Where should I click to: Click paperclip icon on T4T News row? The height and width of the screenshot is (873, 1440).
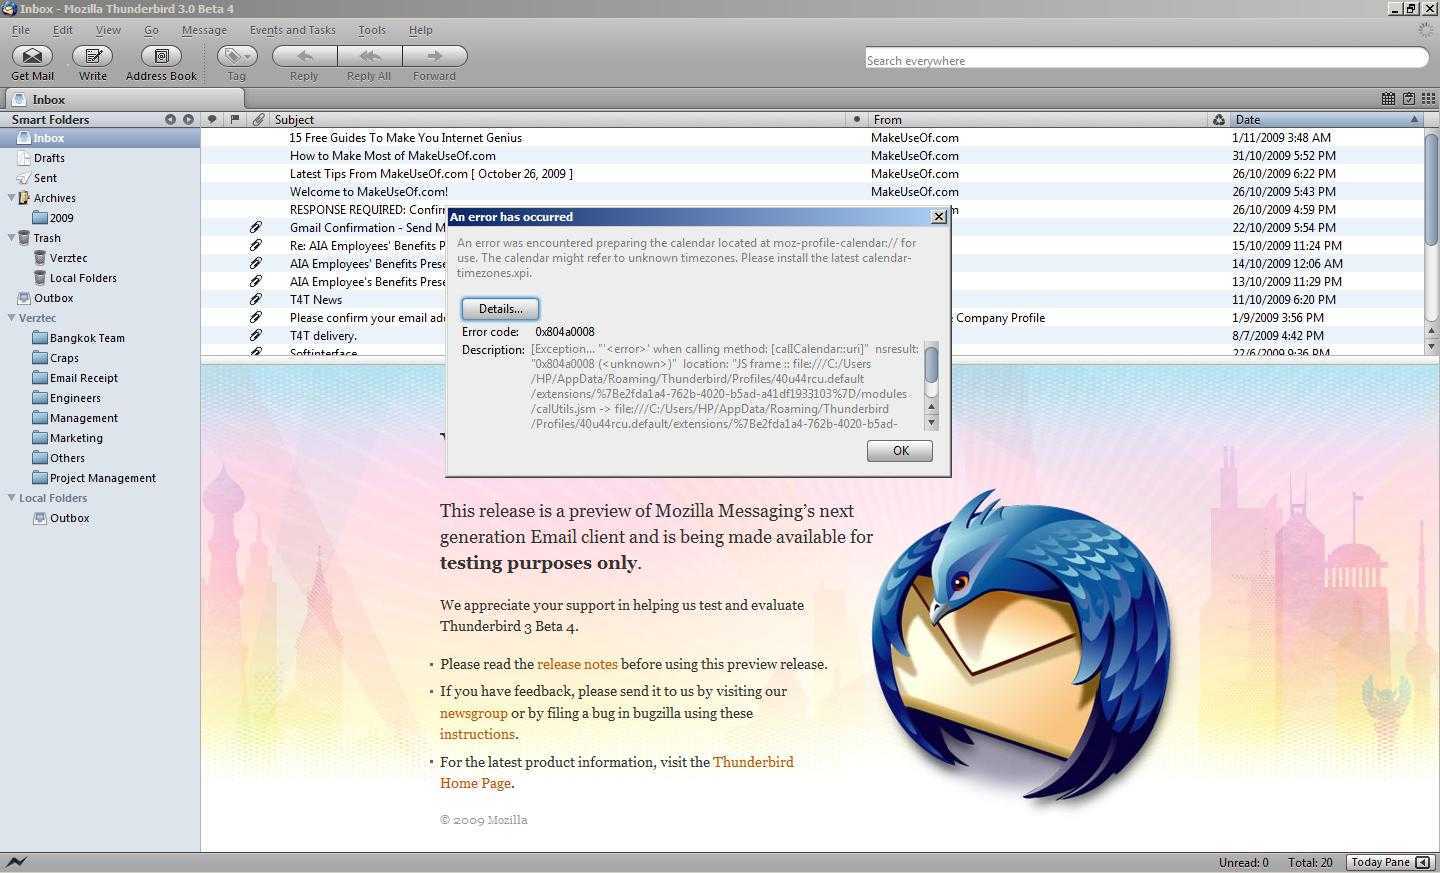click(x=256, y=299)
